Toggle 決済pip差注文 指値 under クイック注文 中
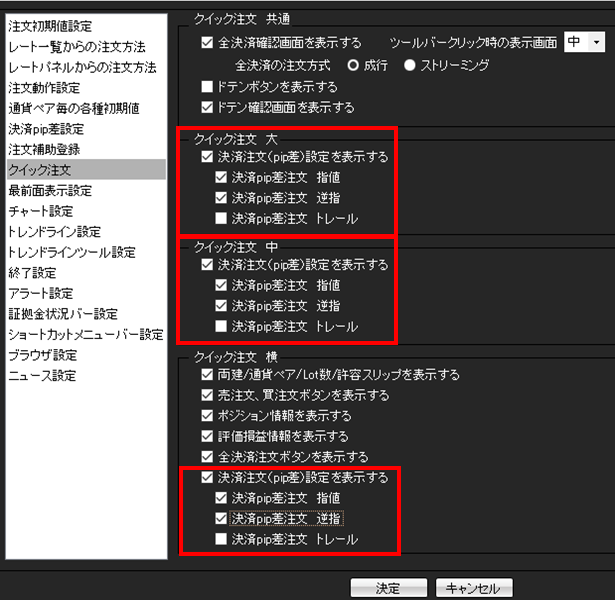615x600 pixels. click(221, 285)
